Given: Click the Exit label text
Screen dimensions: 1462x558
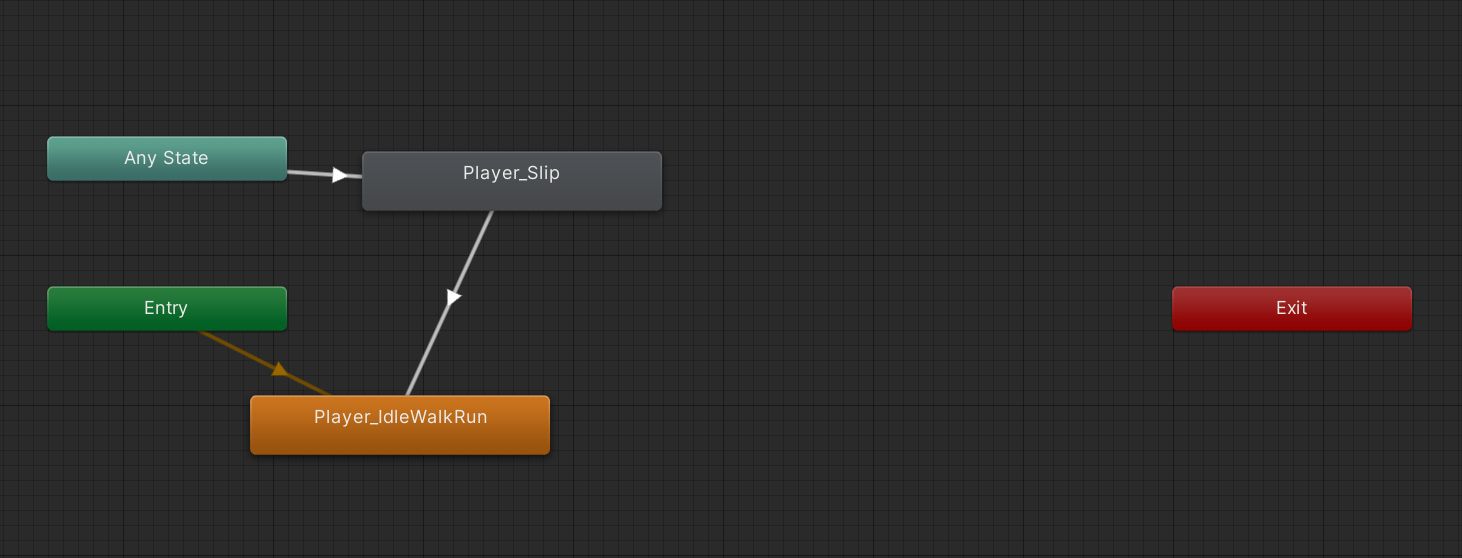Looking at the screenshot, I should 1291,308.
